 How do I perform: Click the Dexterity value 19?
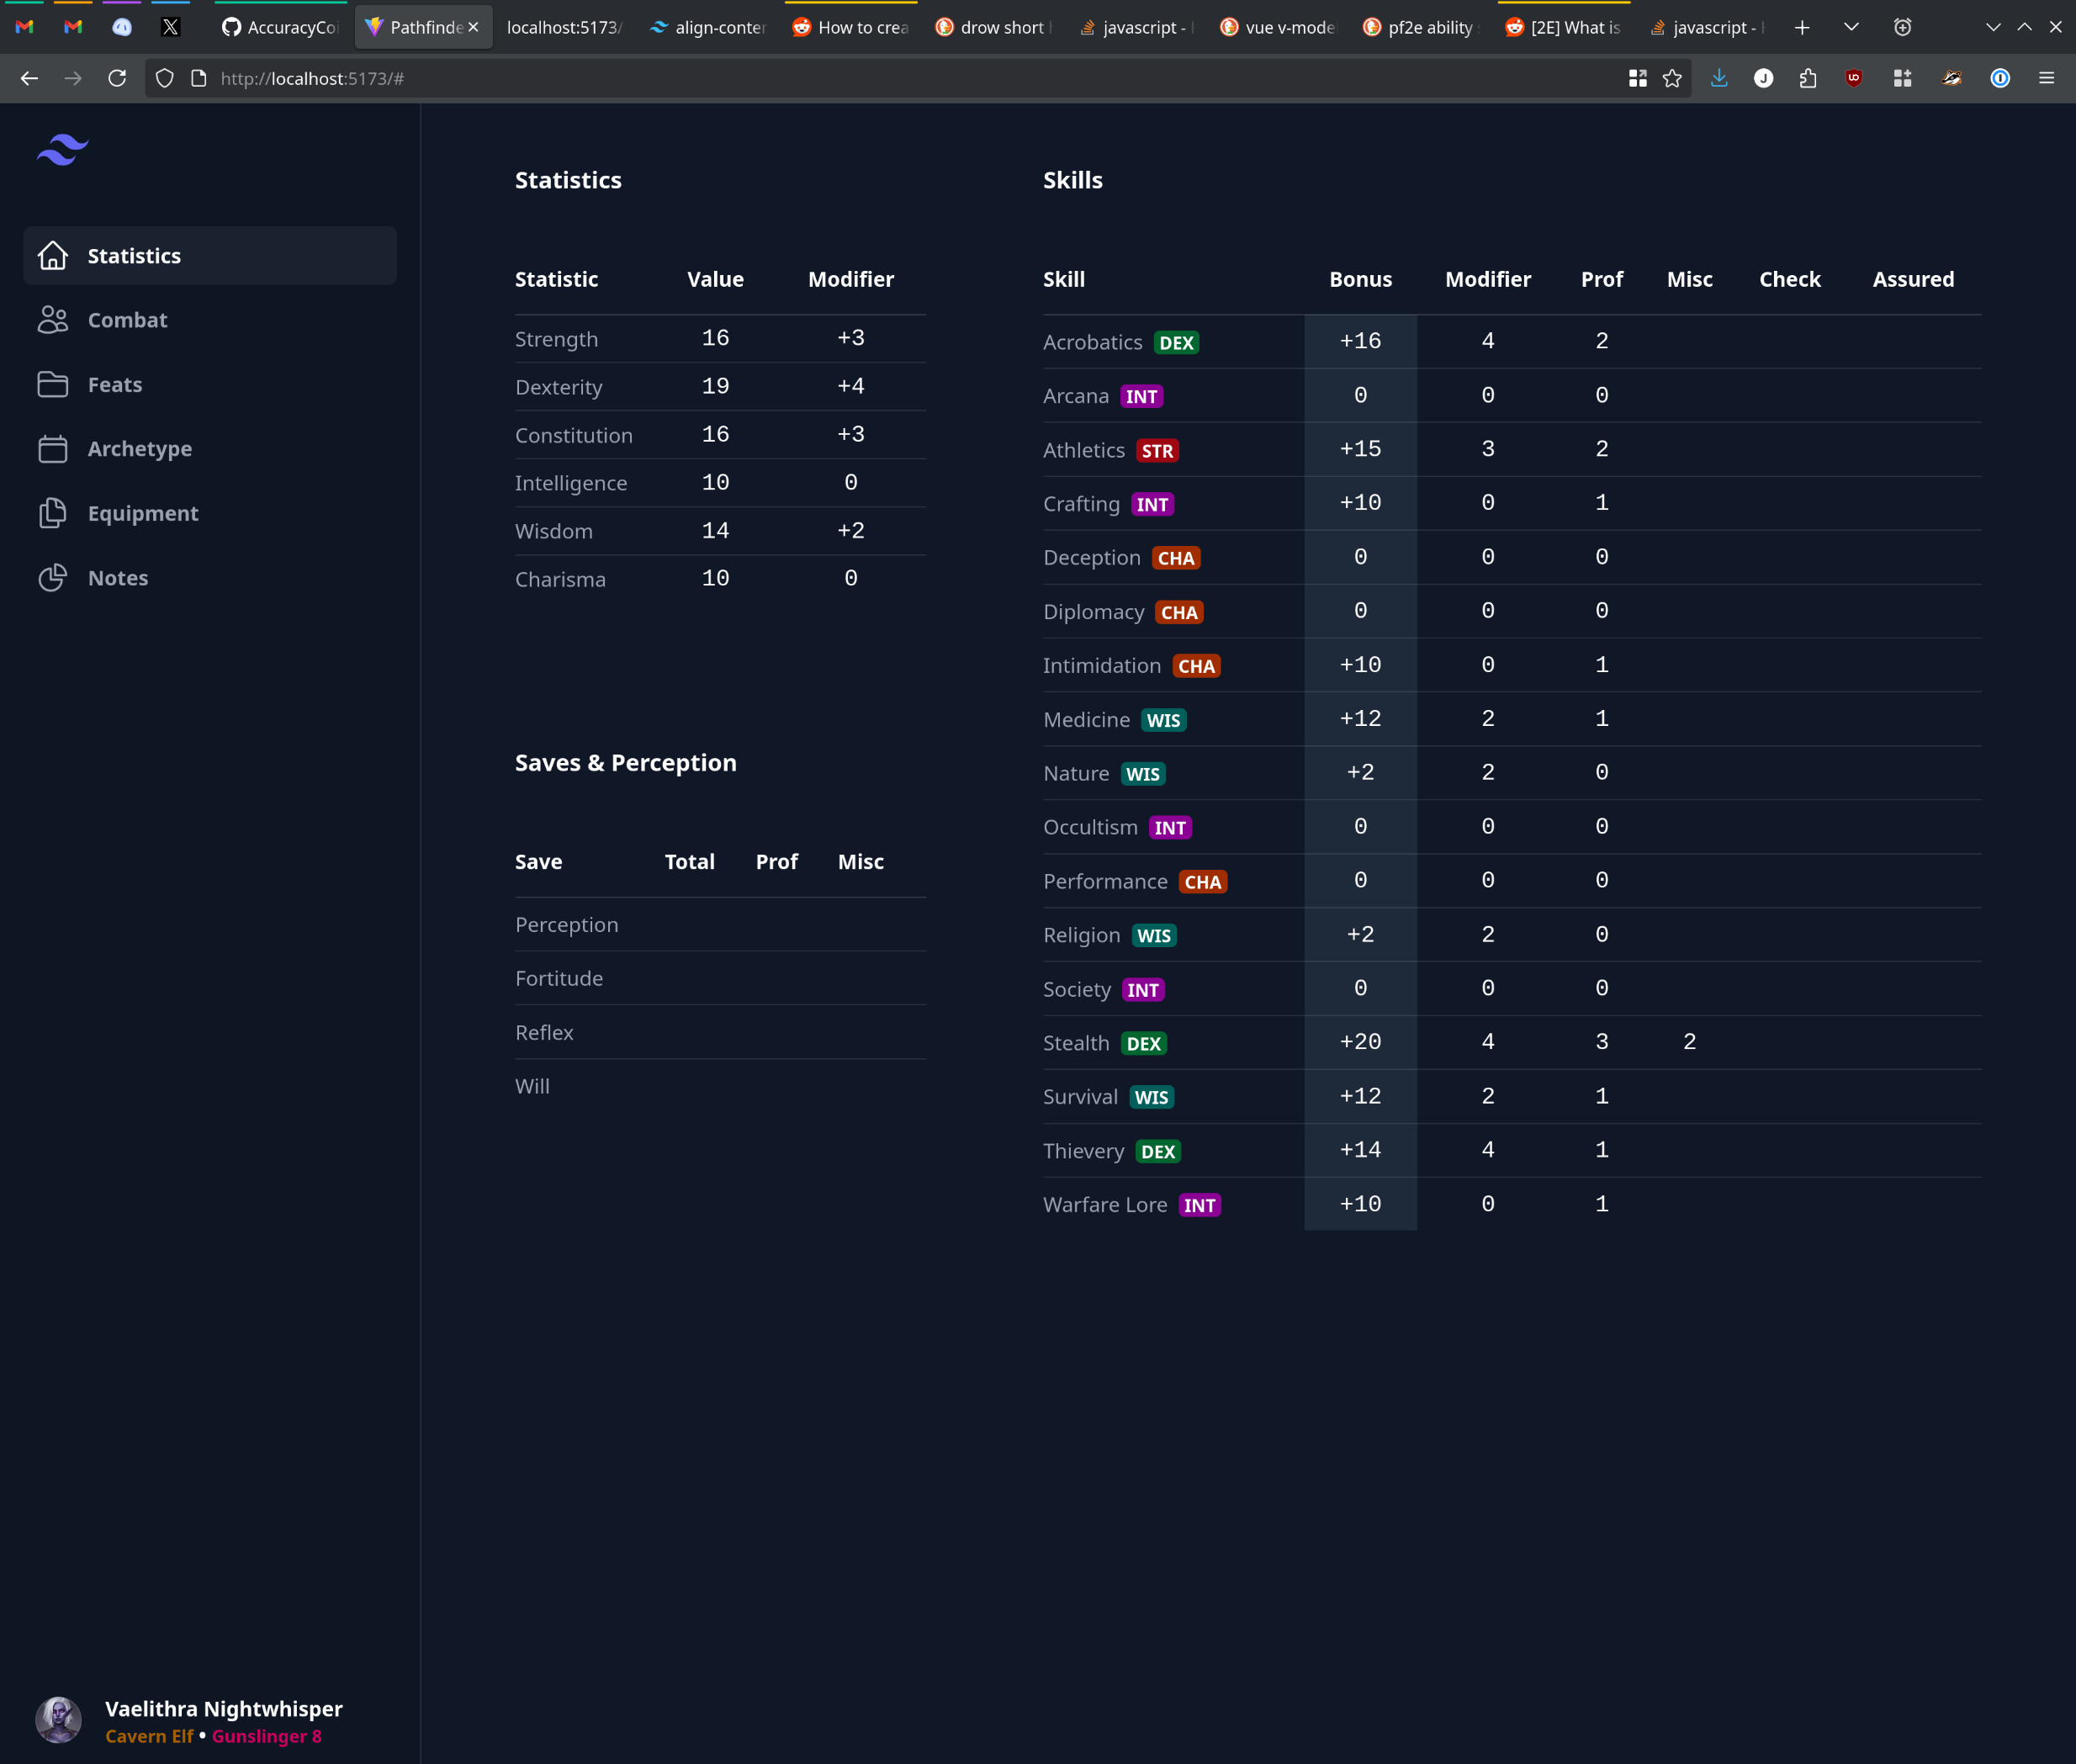(715, 386)
